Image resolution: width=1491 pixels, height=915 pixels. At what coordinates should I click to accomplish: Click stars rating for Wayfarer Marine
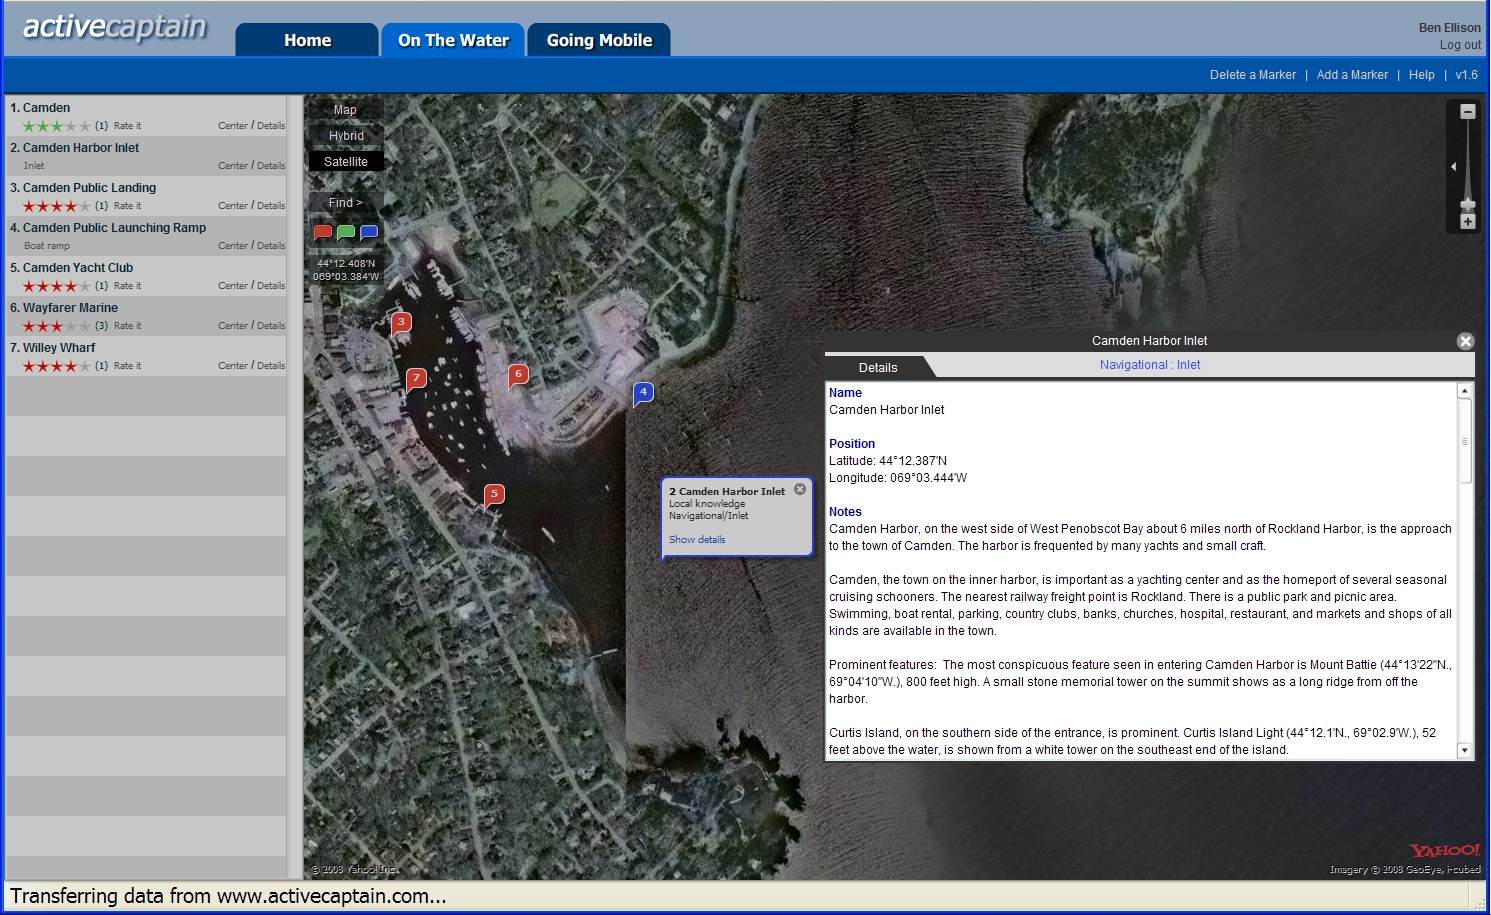click(x=56, y=326)
